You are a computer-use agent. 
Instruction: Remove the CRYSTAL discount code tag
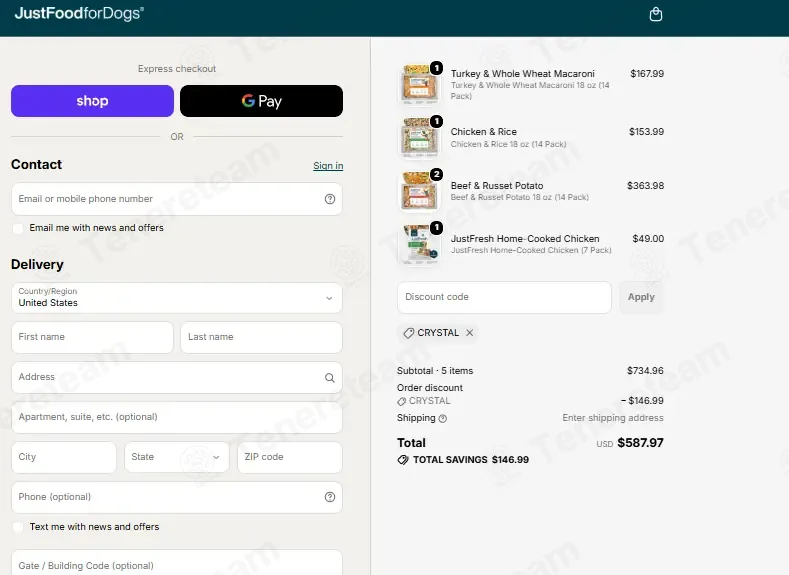point(469,333)
